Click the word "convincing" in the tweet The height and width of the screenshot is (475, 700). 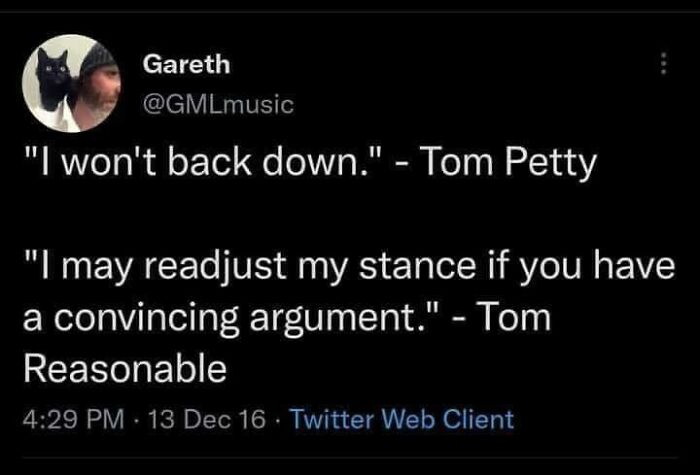point(145,318)
